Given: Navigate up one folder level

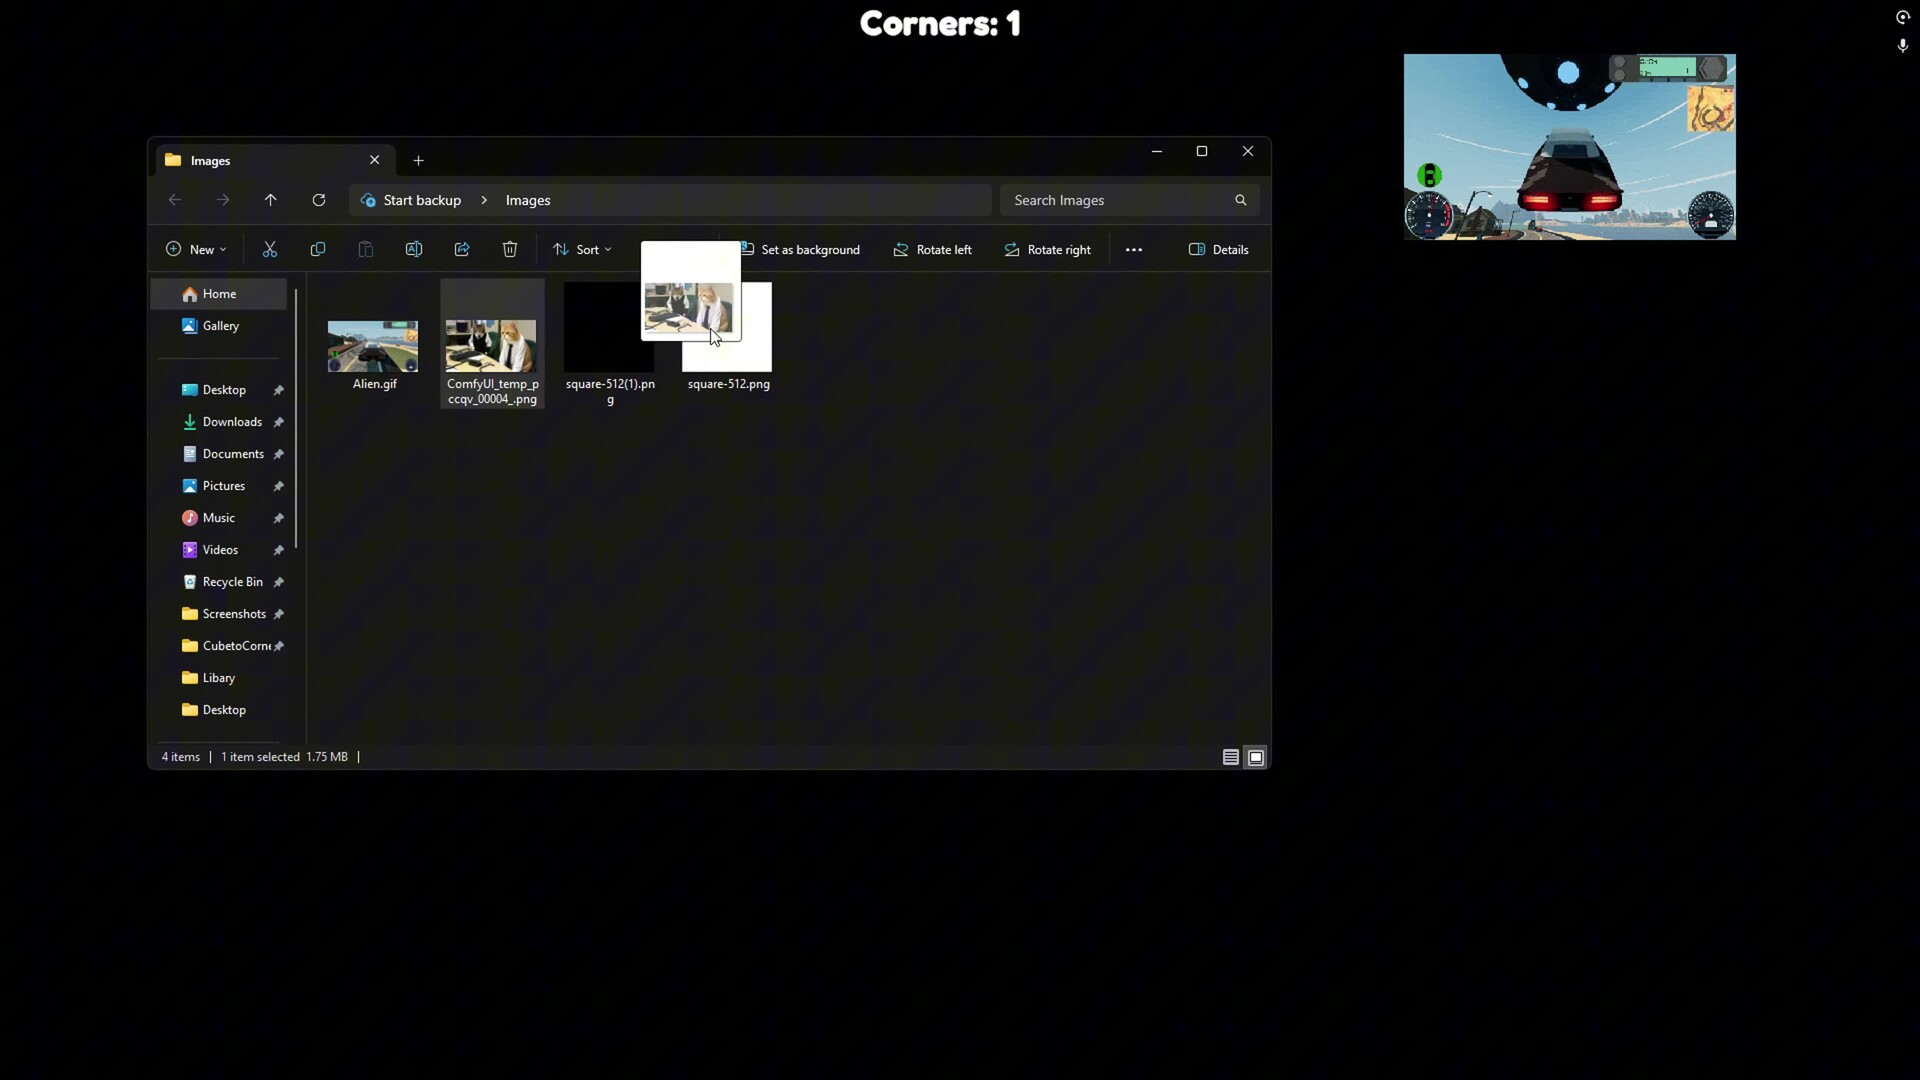Looking at the screenshot, I should pos(271,200).
